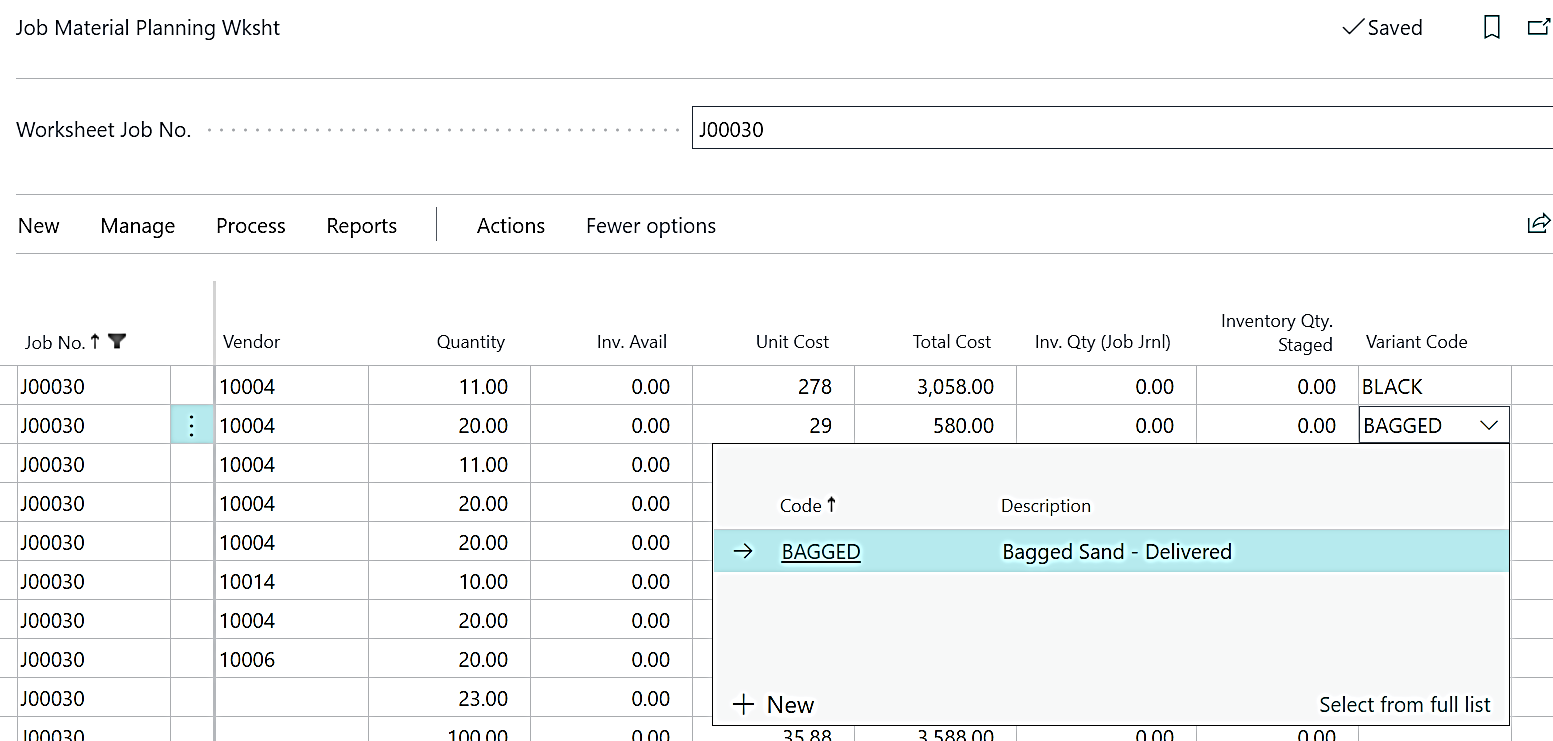Click Select from full list
This screenshot has height=741, width=1553.
point(1404,705)
